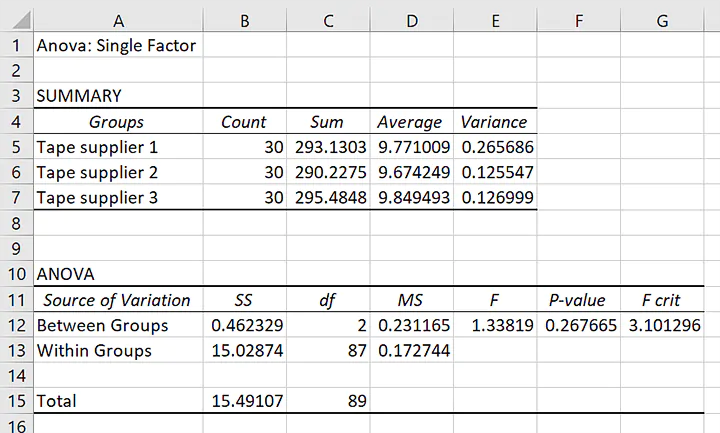The height and width of the screenshot is (433, 720).
Task: Click the 'Anova: Single Factor' cell
Action: point(118,45)
